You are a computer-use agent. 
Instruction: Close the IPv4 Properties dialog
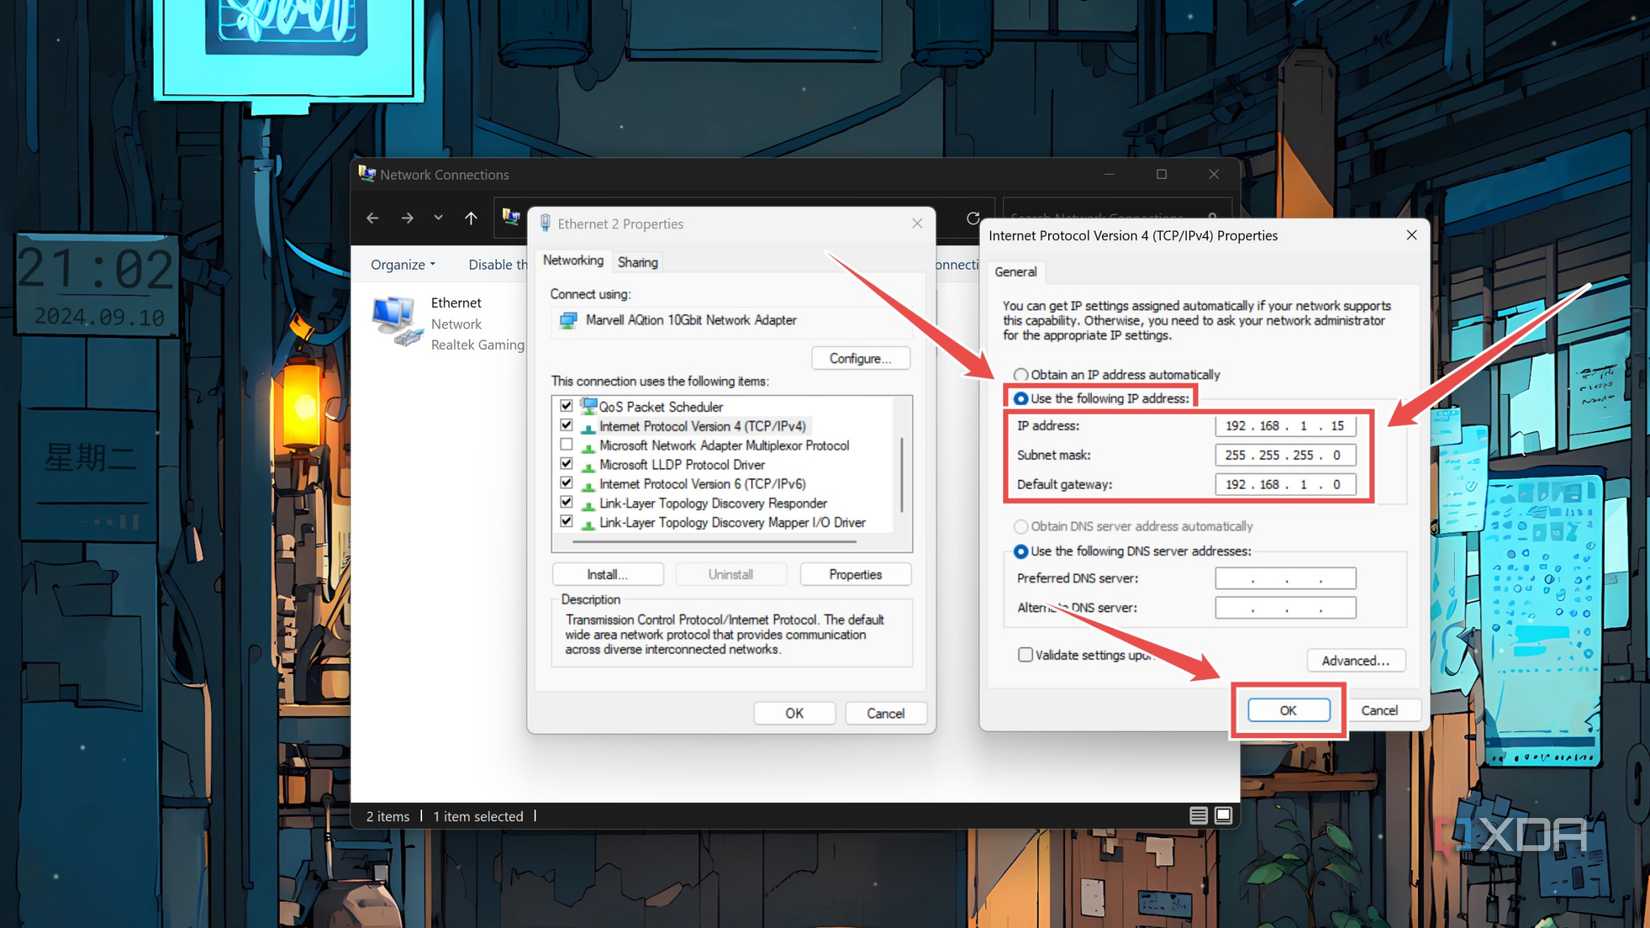pyautogui.click(x=1411, y=235)
